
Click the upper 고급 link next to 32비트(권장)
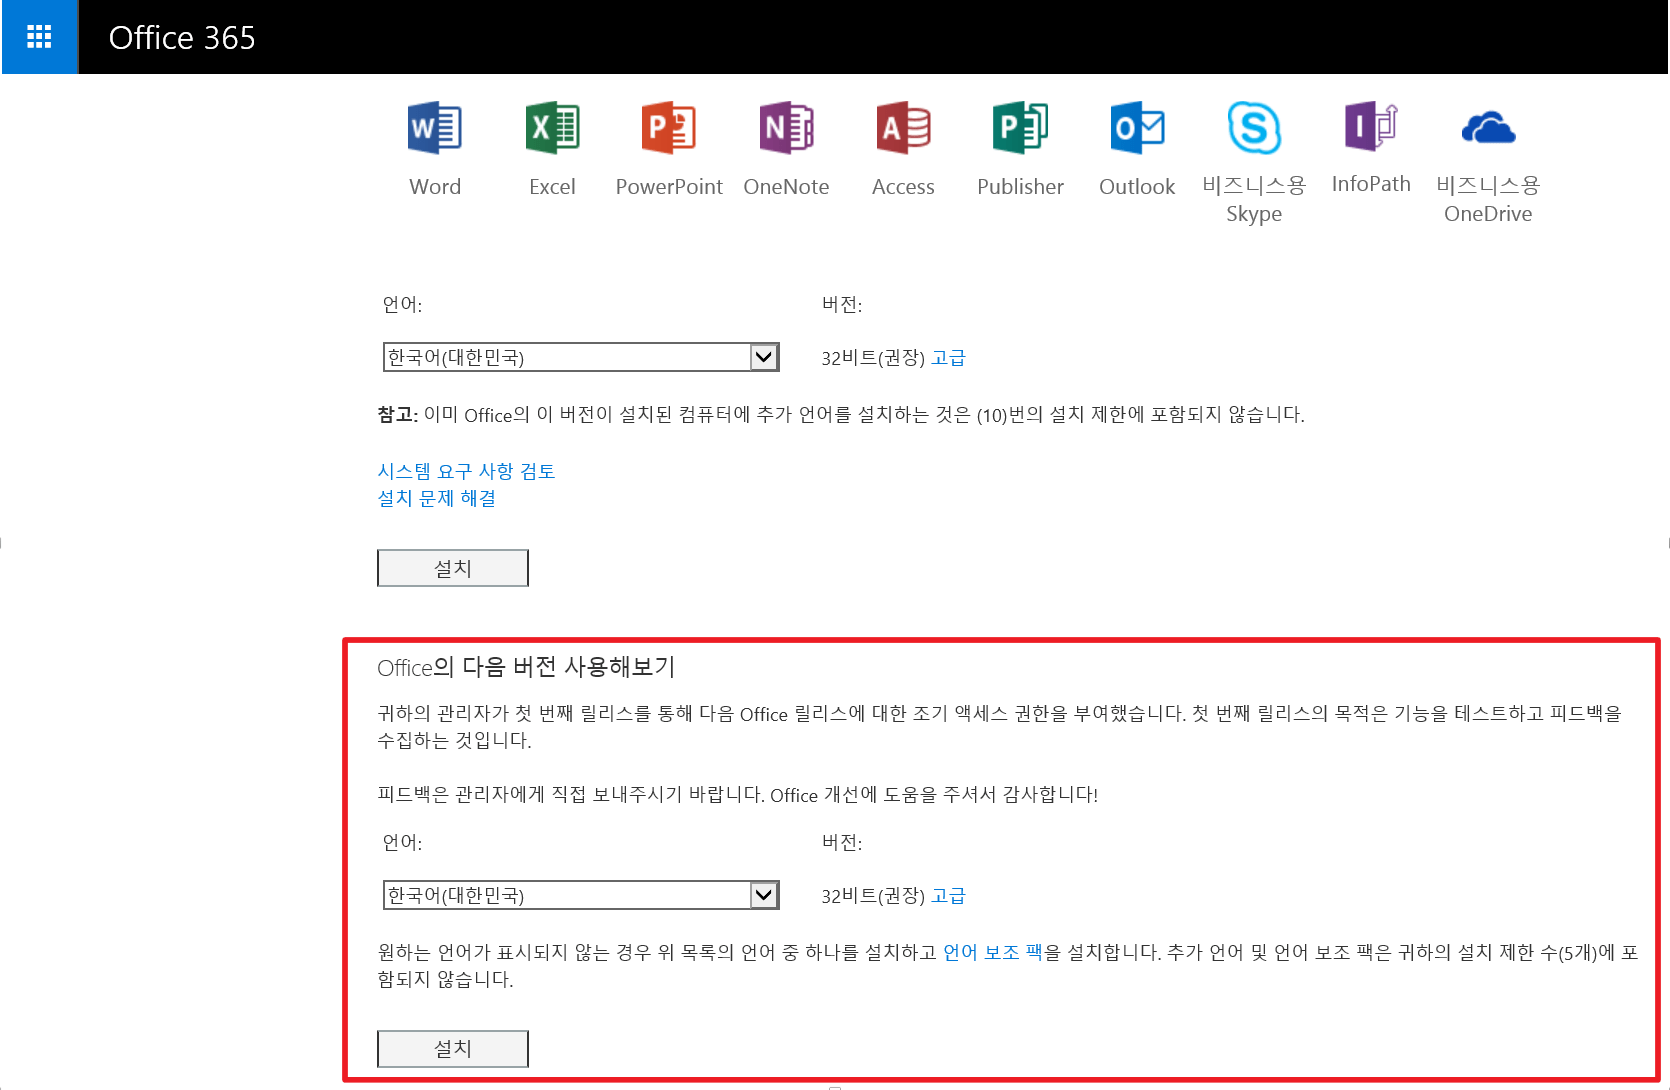(x=948, y=358)
